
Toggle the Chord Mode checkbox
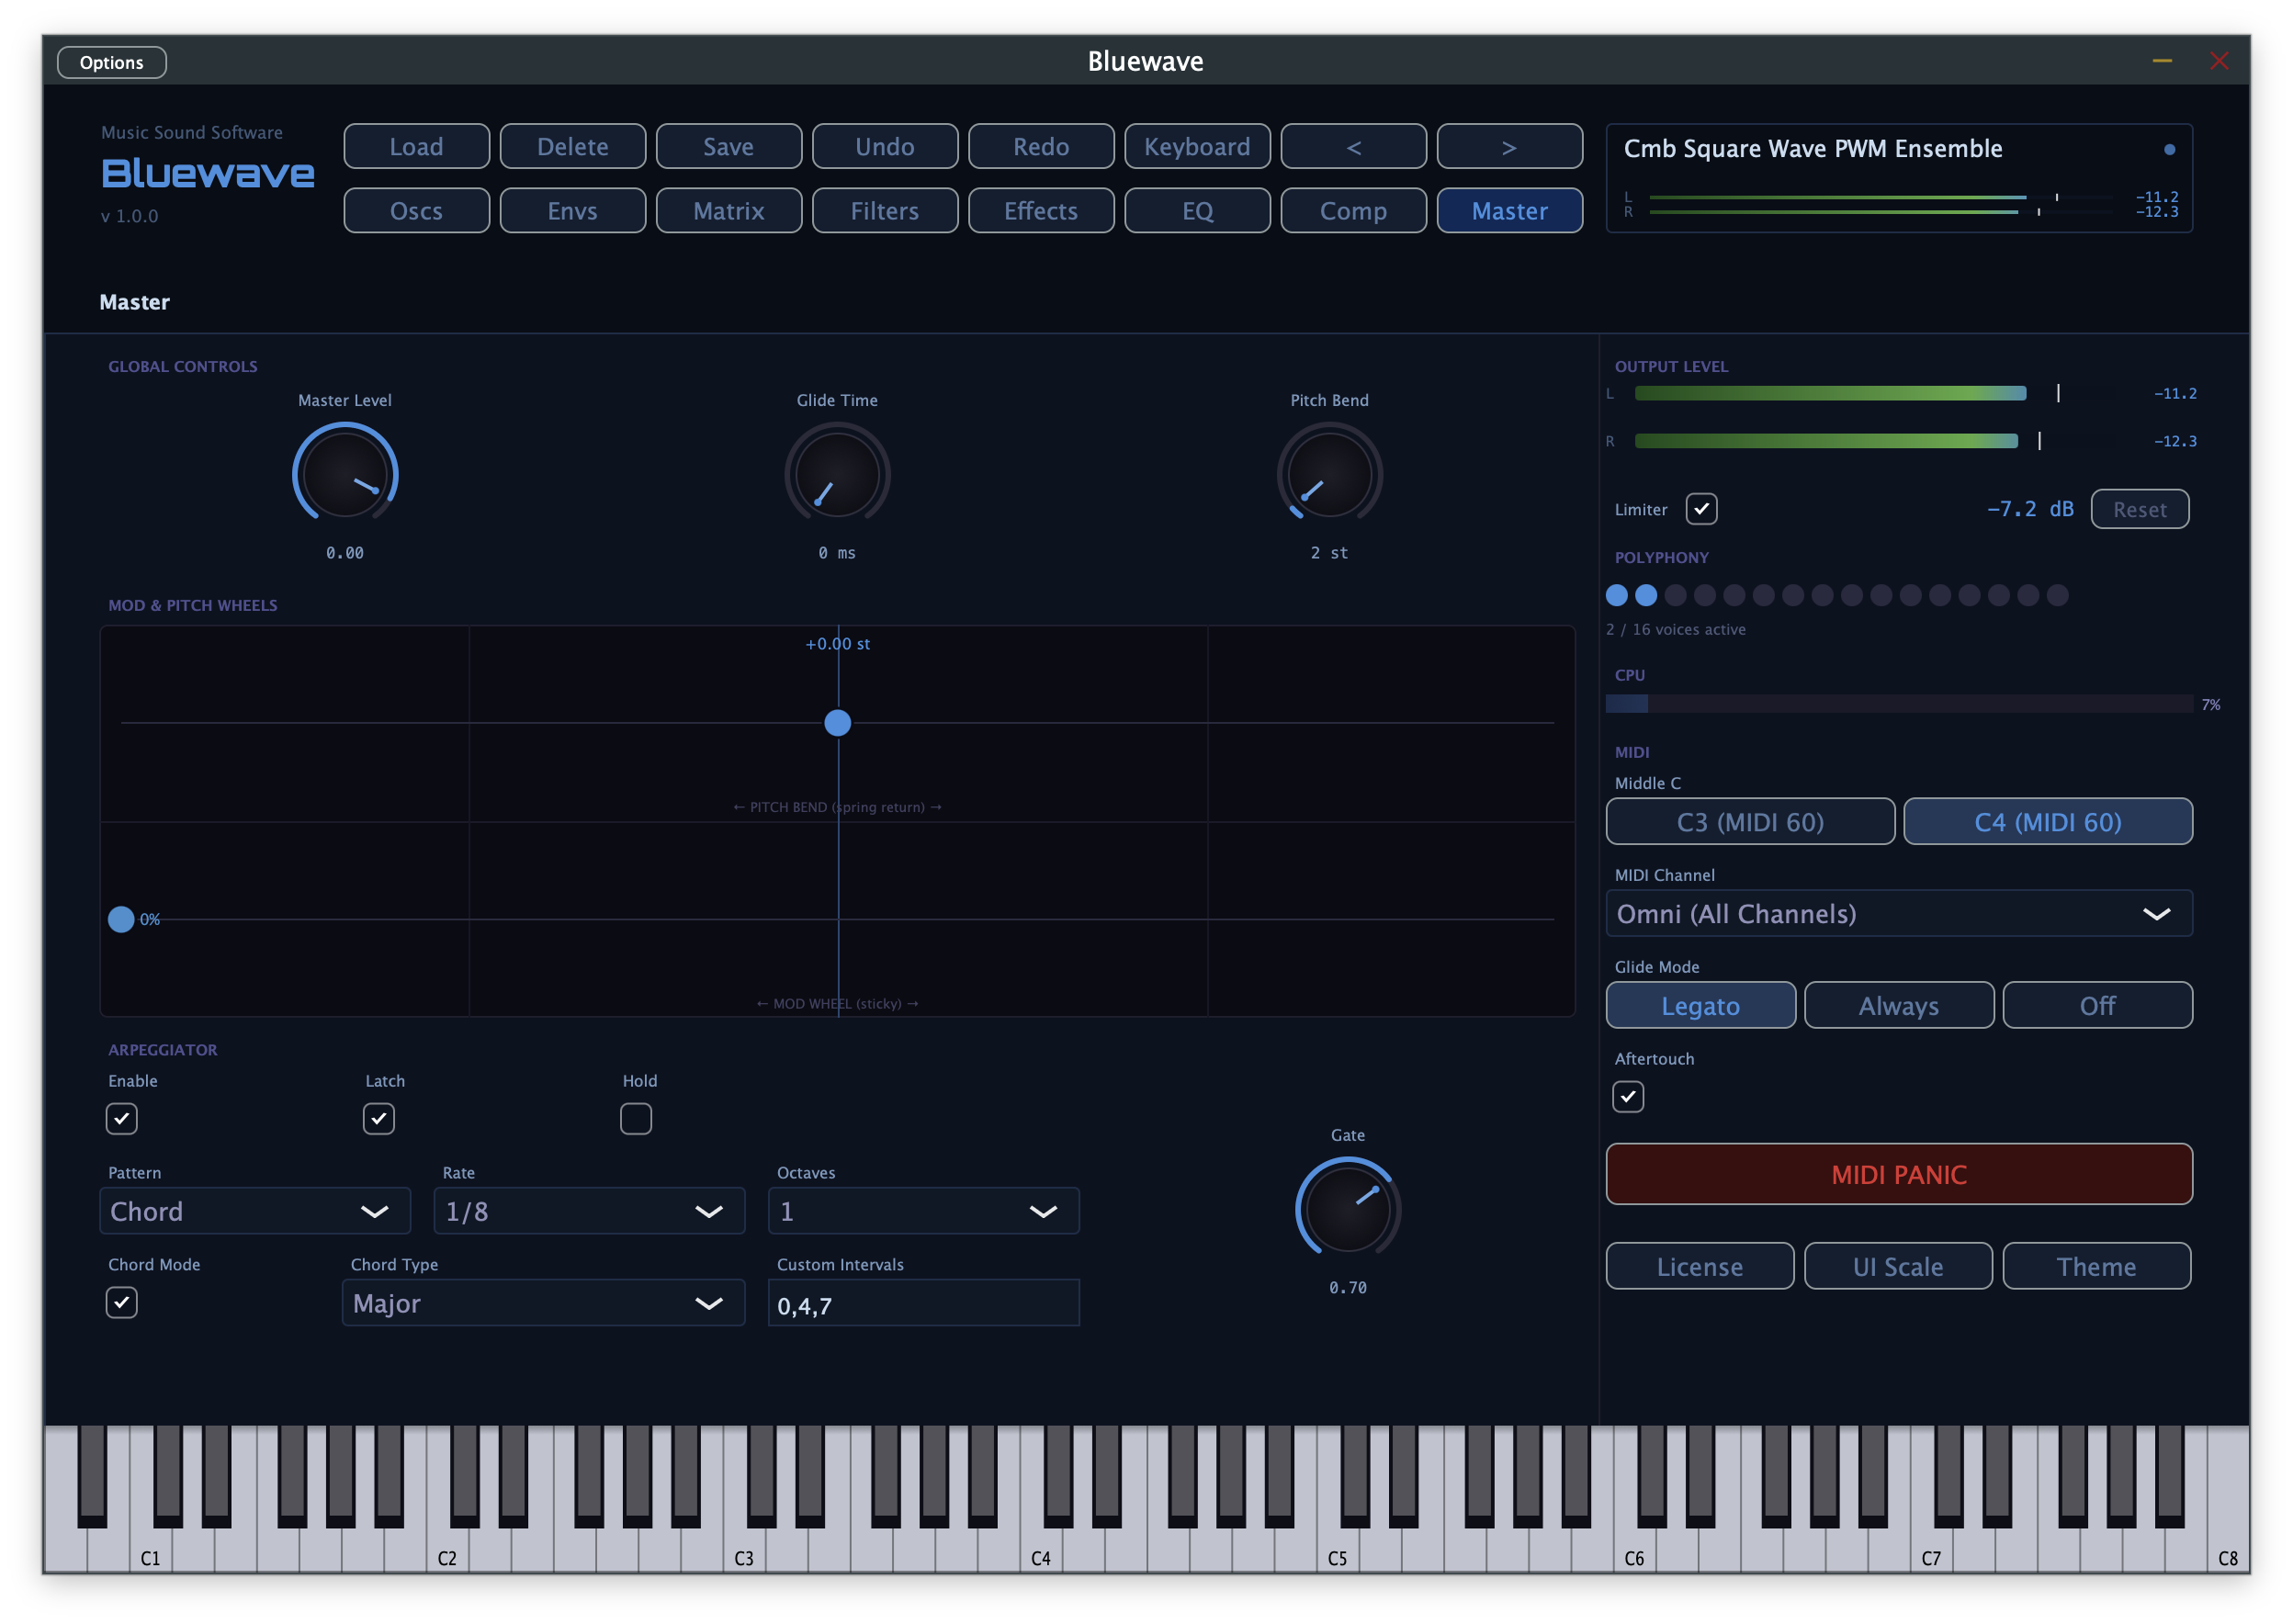122,1302
